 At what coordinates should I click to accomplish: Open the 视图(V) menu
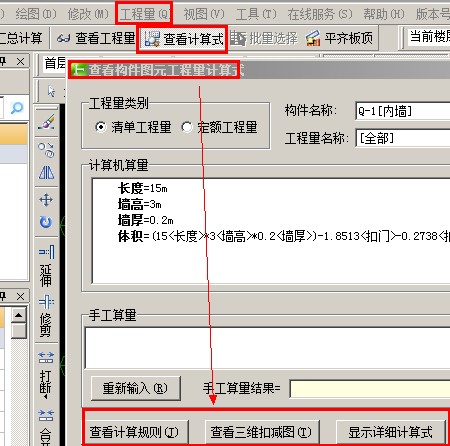(x=204, y=14)
